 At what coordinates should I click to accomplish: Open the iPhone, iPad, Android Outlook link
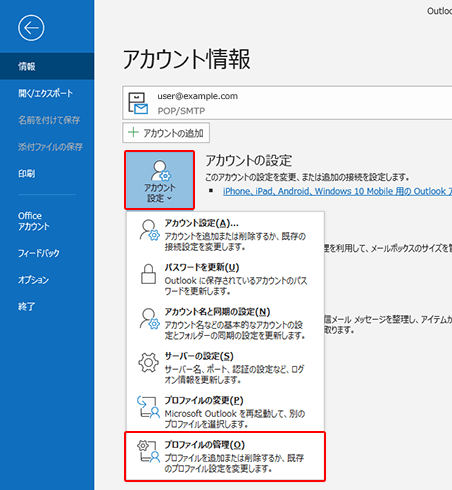point(337,191)
